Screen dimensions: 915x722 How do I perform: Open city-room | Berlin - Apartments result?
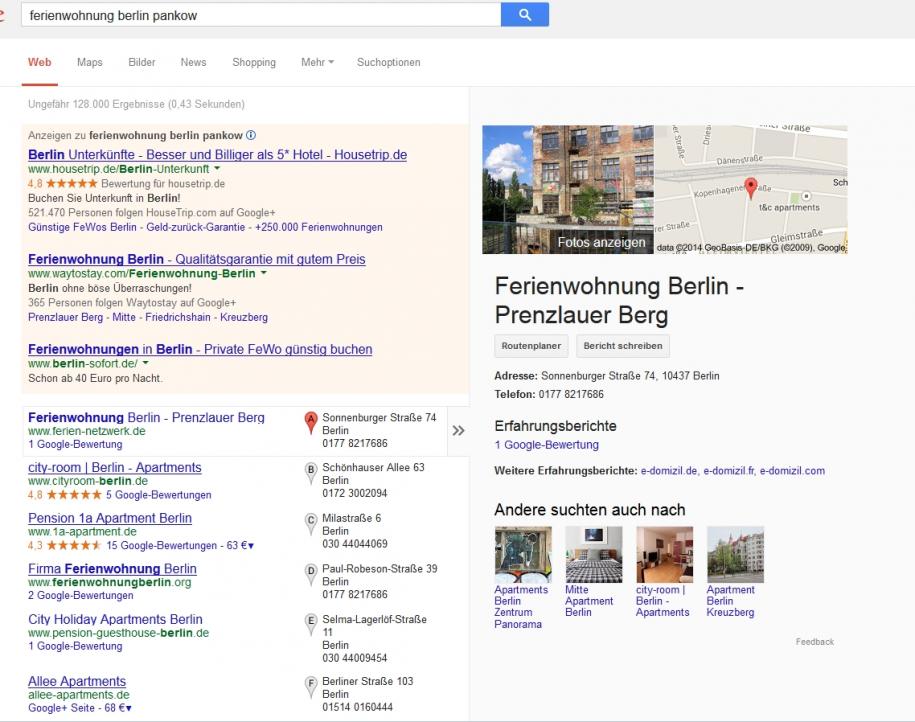114,468
